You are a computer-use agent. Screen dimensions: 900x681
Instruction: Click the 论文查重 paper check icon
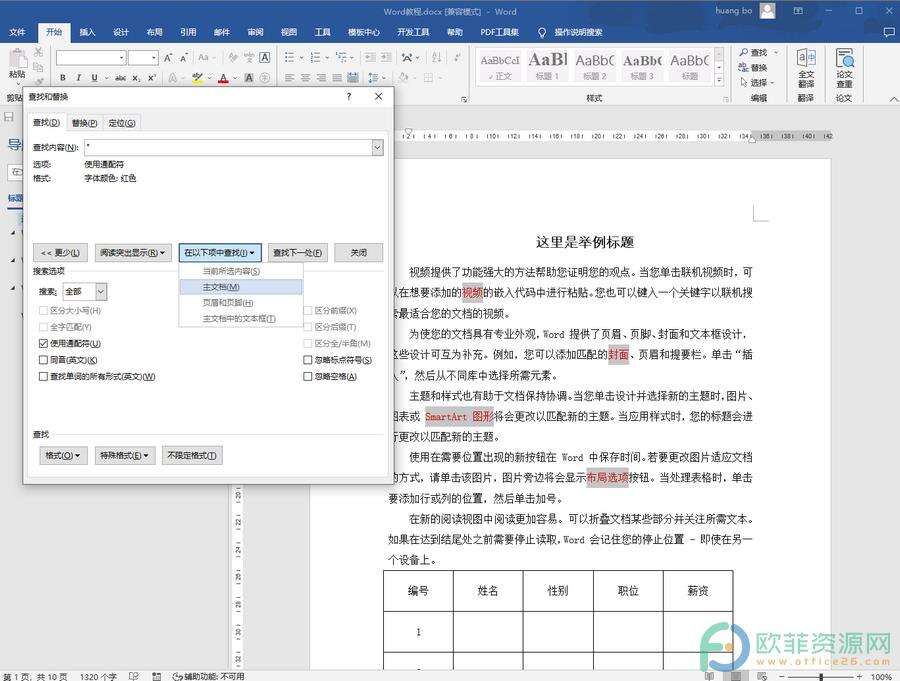844,66
